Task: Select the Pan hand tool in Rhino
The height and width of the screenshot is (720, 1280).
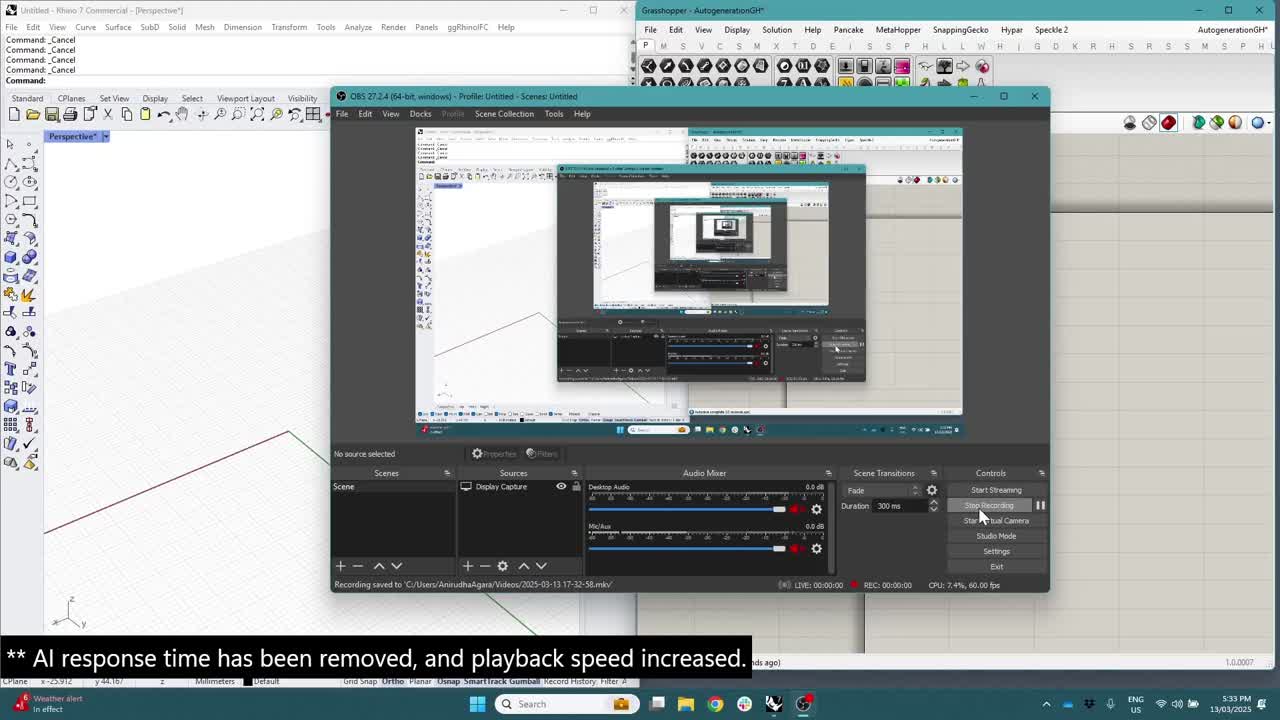Action: point(182,114)
